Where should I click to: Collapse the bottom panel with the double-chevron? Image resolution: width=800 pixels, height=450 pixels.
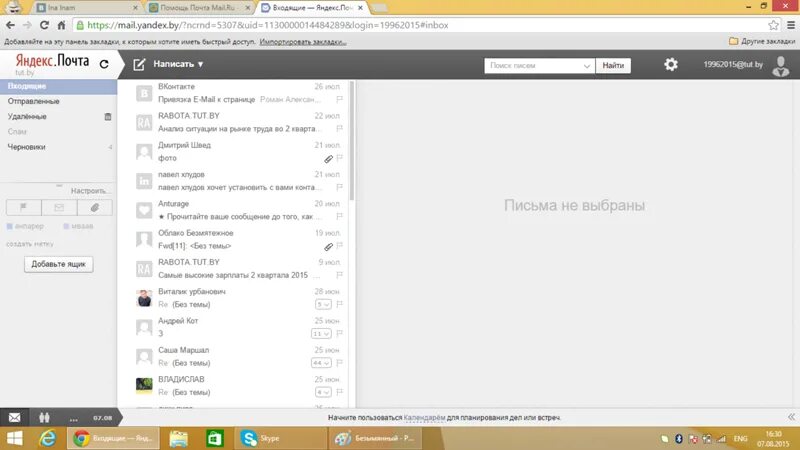click(791, 417)
